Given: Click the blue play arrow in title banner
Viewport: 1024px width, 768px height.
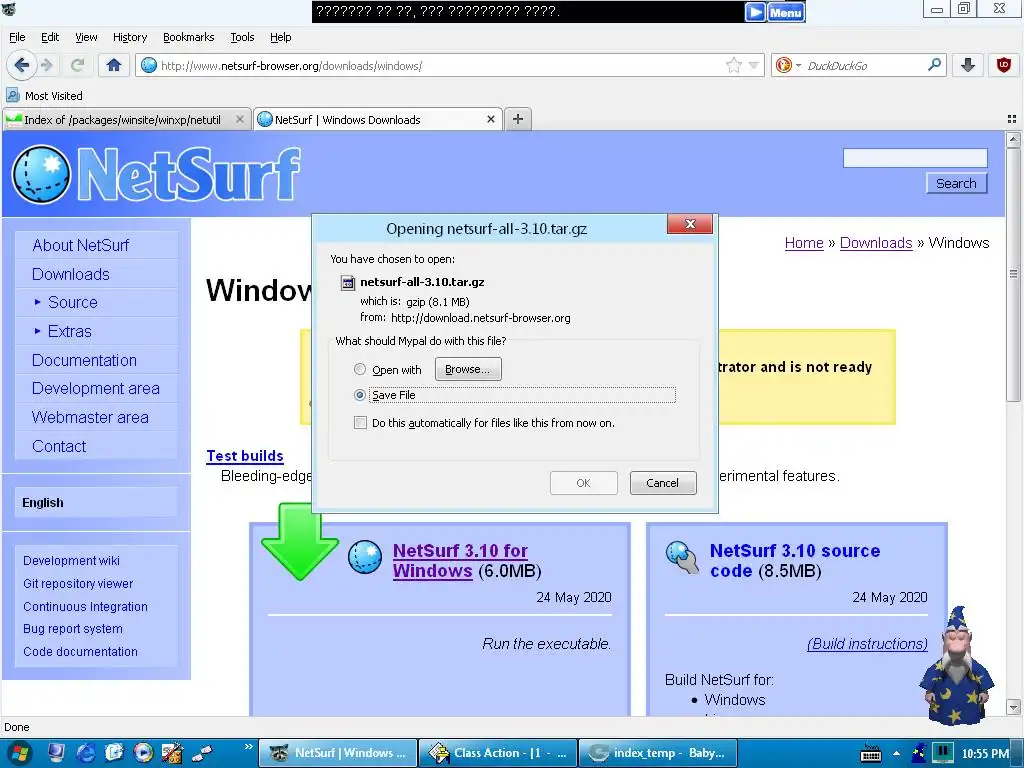Looking at the screenshot, I should coord(755,12).
